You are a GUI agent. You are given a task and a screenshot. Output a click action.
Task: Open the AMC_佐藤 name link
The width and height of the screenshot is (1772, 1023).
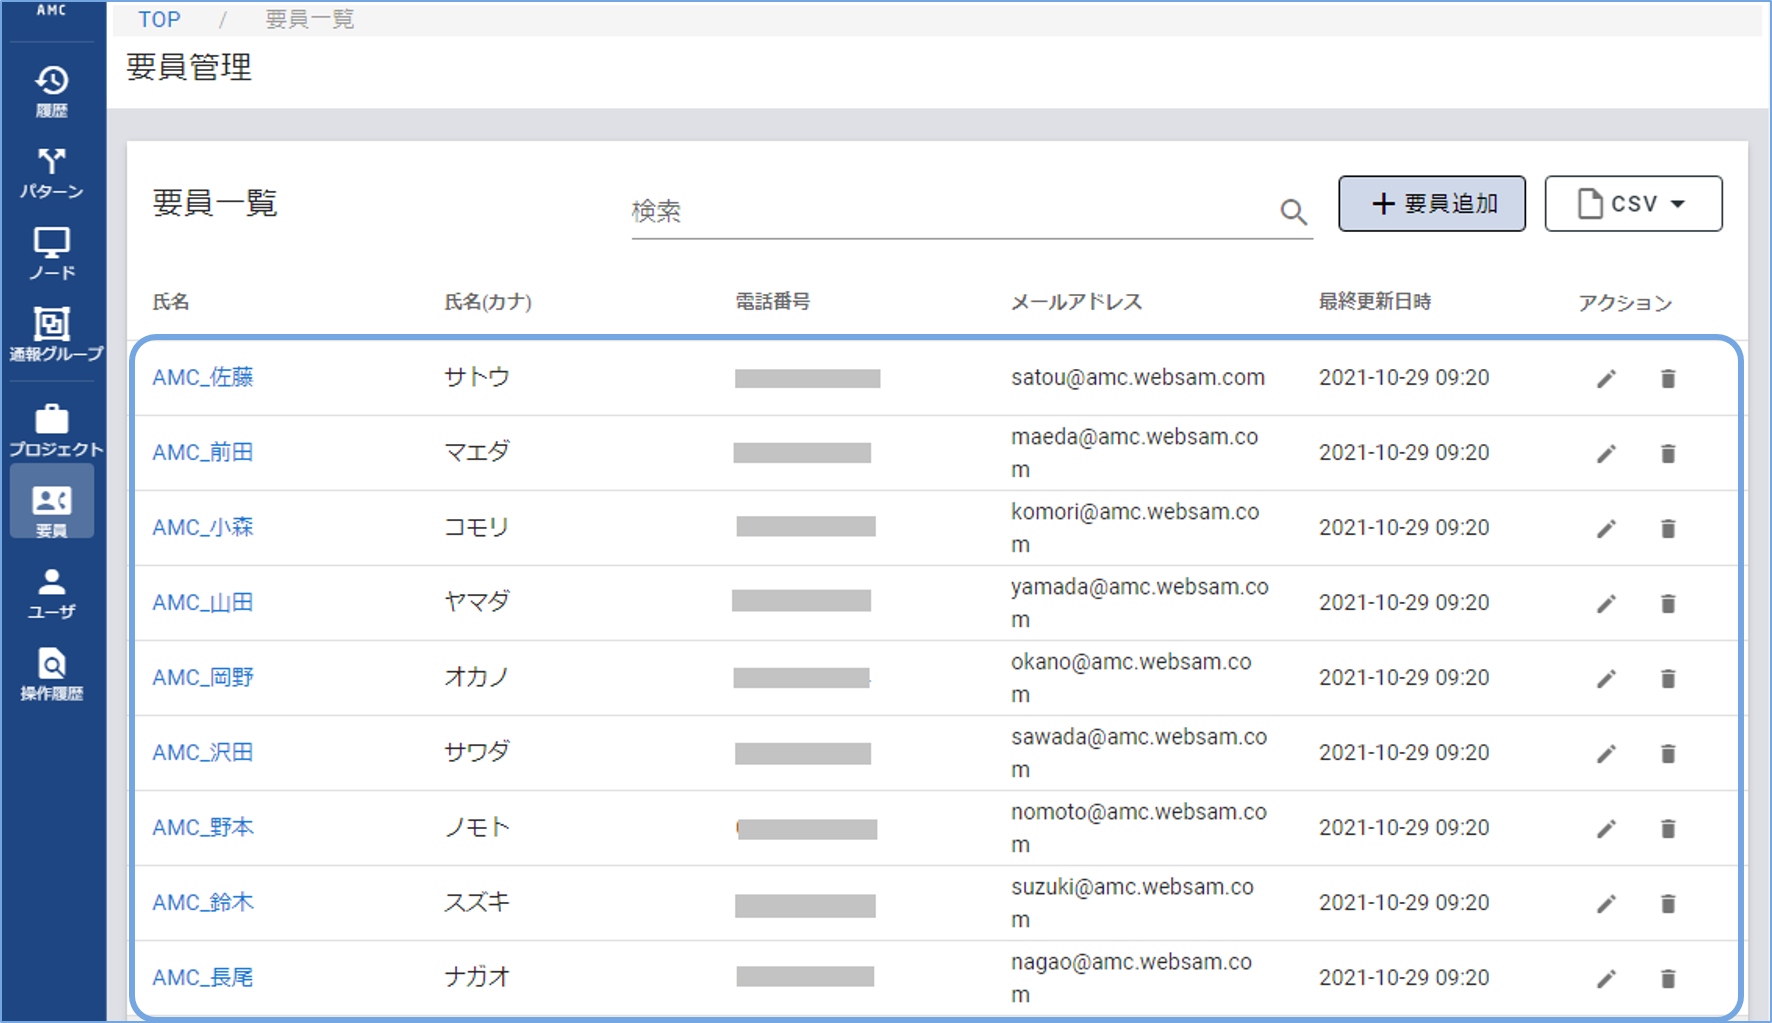point(203,377)
